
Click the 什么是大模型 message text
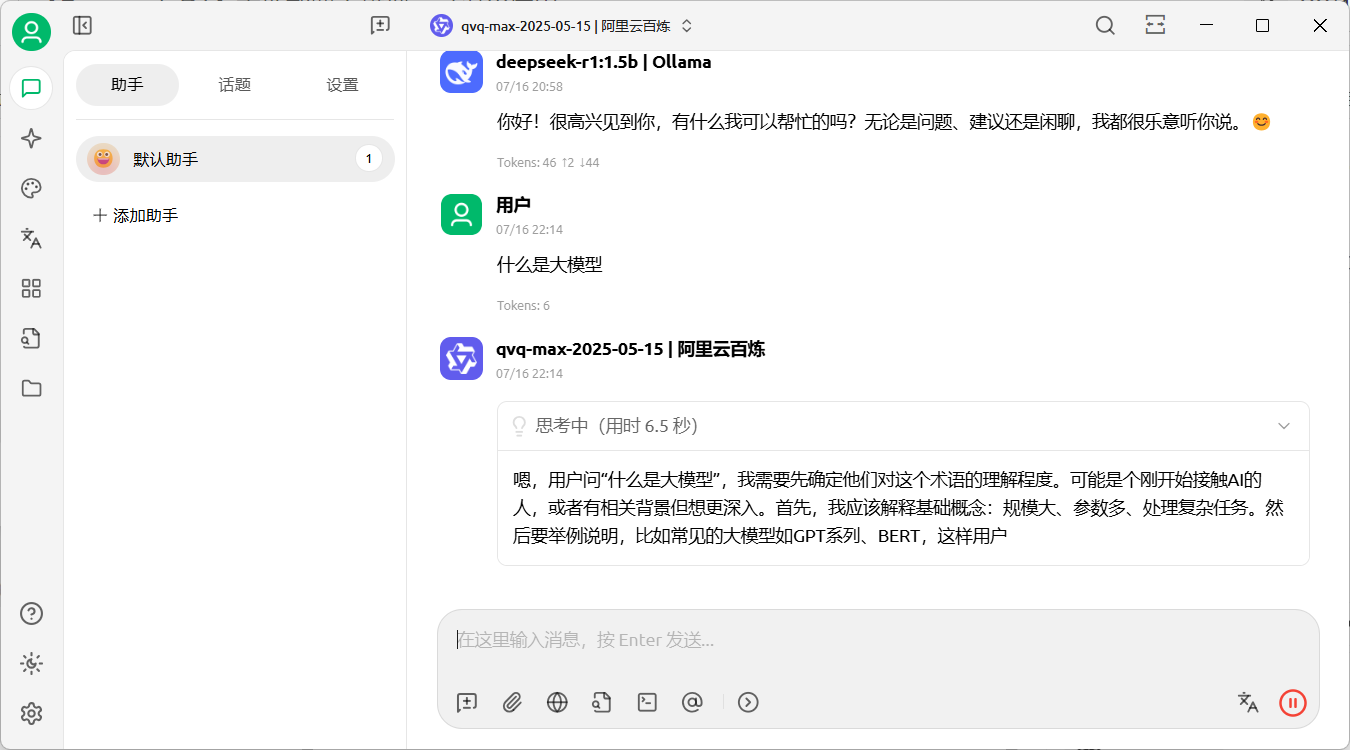point(550,265)
